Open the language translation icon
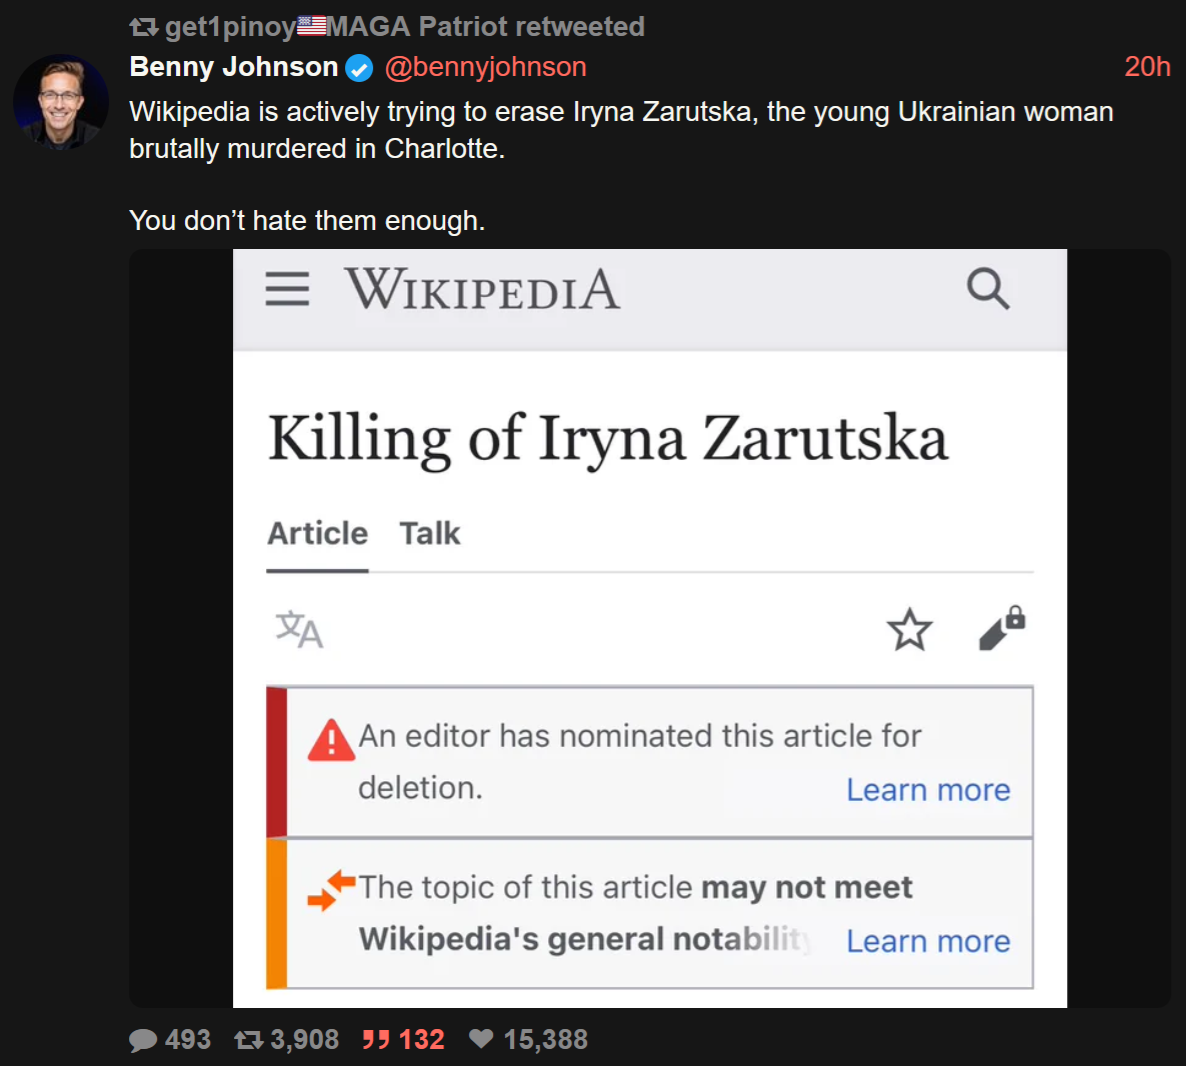 300,629
